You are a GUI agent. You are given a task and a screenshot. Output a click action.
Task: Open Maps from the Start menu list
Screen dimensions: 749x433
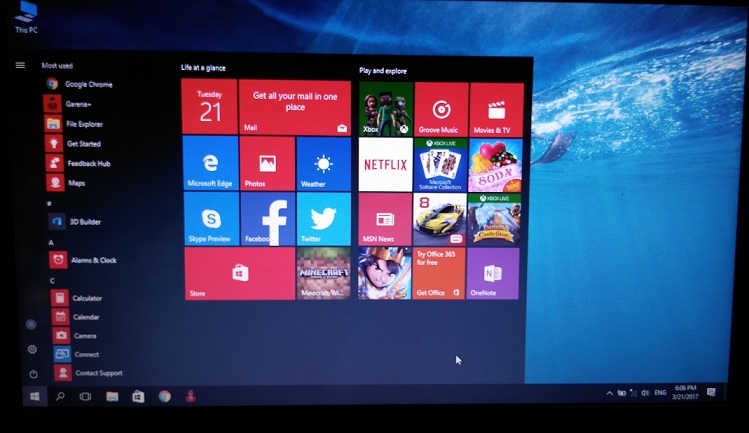pyautogui.click(x=66, y=183)
